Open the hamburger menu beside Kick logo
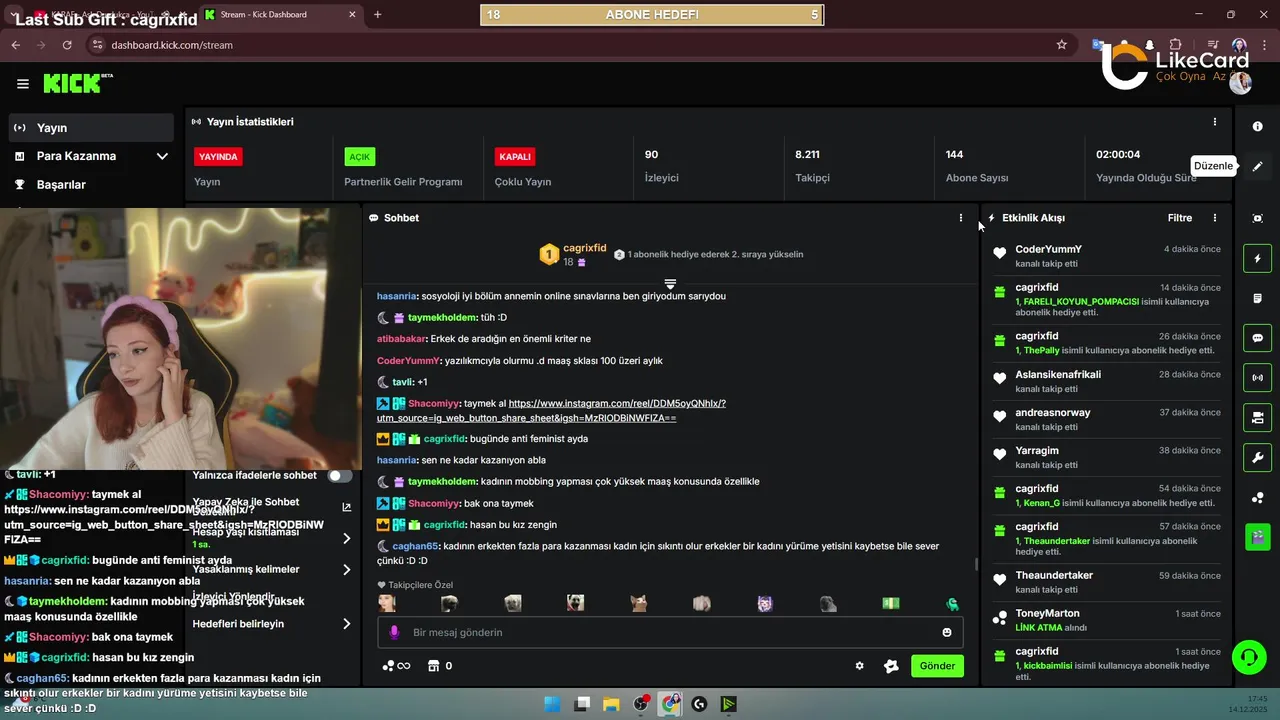Viewport: 1280px width, 720px height. [x=23, y=84]
